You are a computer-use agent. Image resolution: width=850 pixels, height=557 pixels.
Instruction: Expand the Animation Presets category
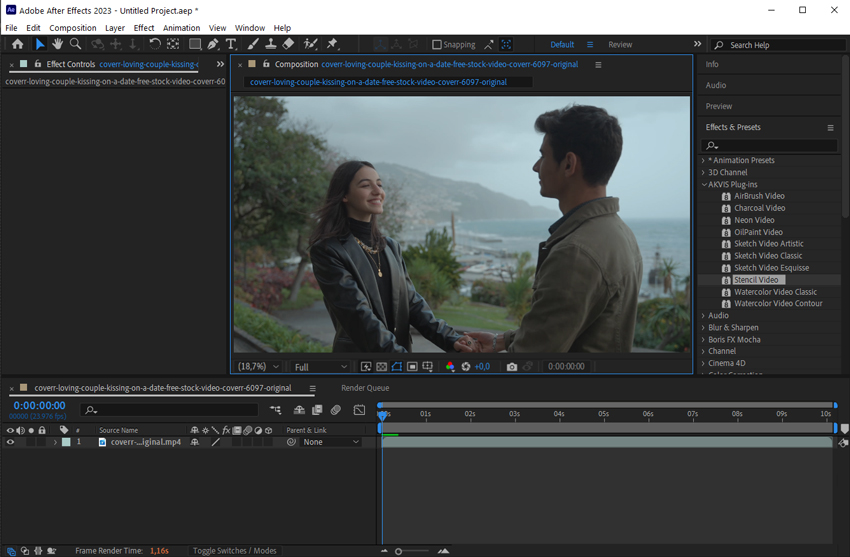point(703,160)
